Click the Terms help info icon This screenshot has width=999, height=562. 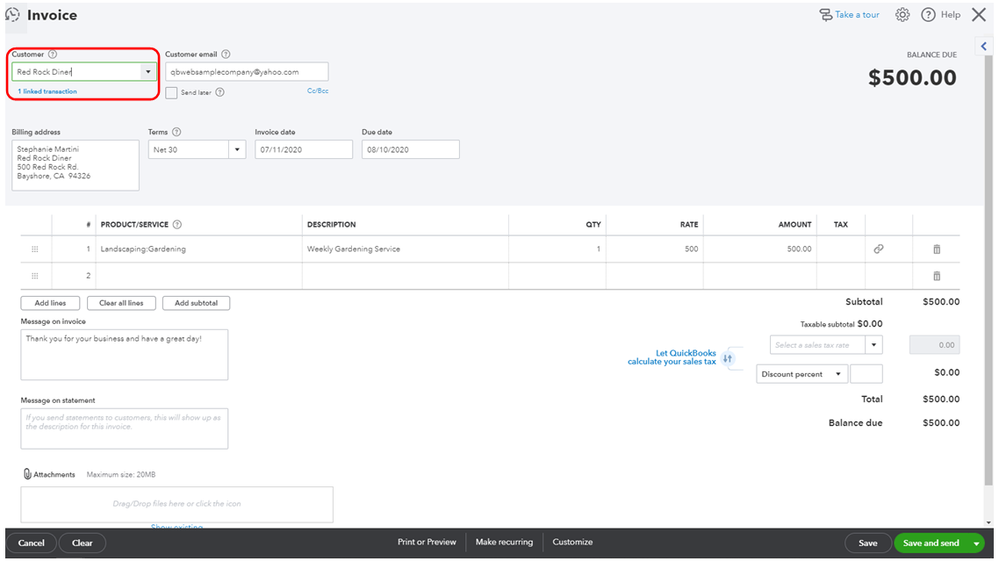177,132
